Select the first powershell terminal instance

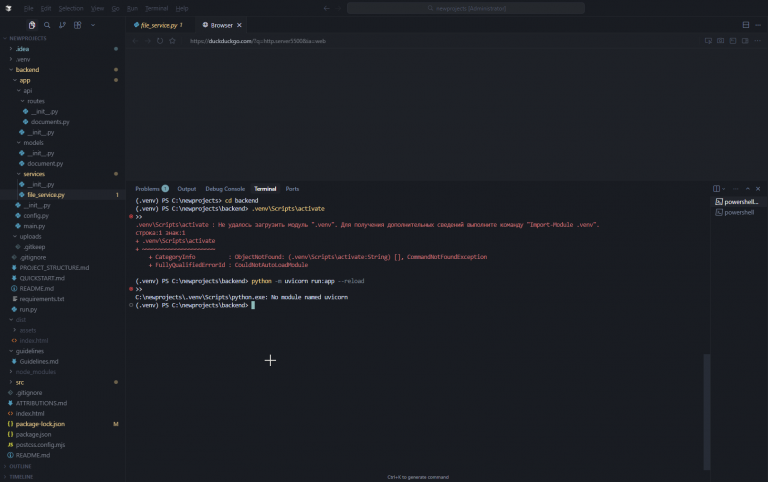coord(737,202)
